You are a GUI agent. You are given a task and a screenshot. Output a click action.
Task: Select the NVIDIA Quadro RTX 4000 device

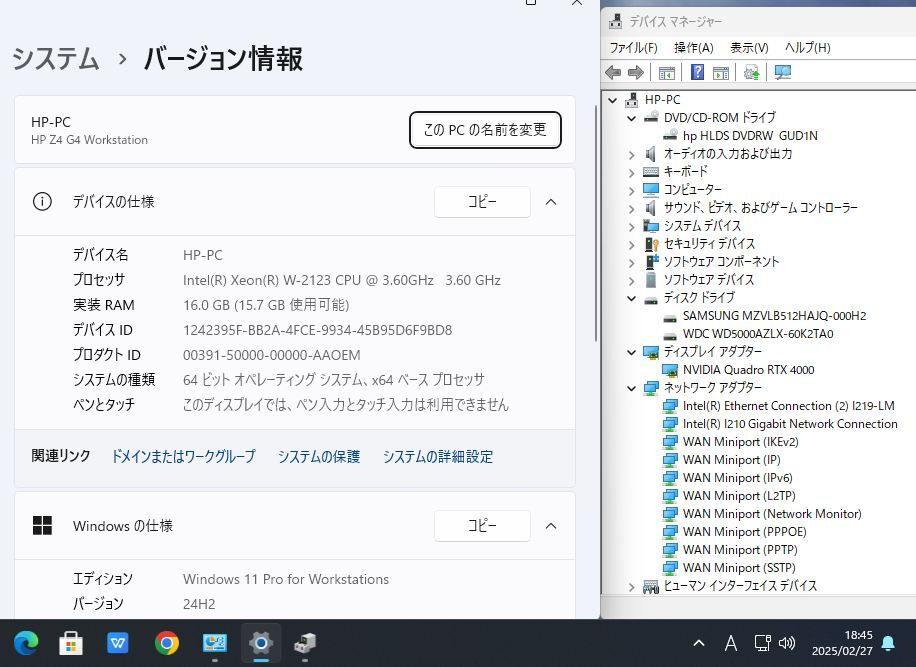coord(748,370)
